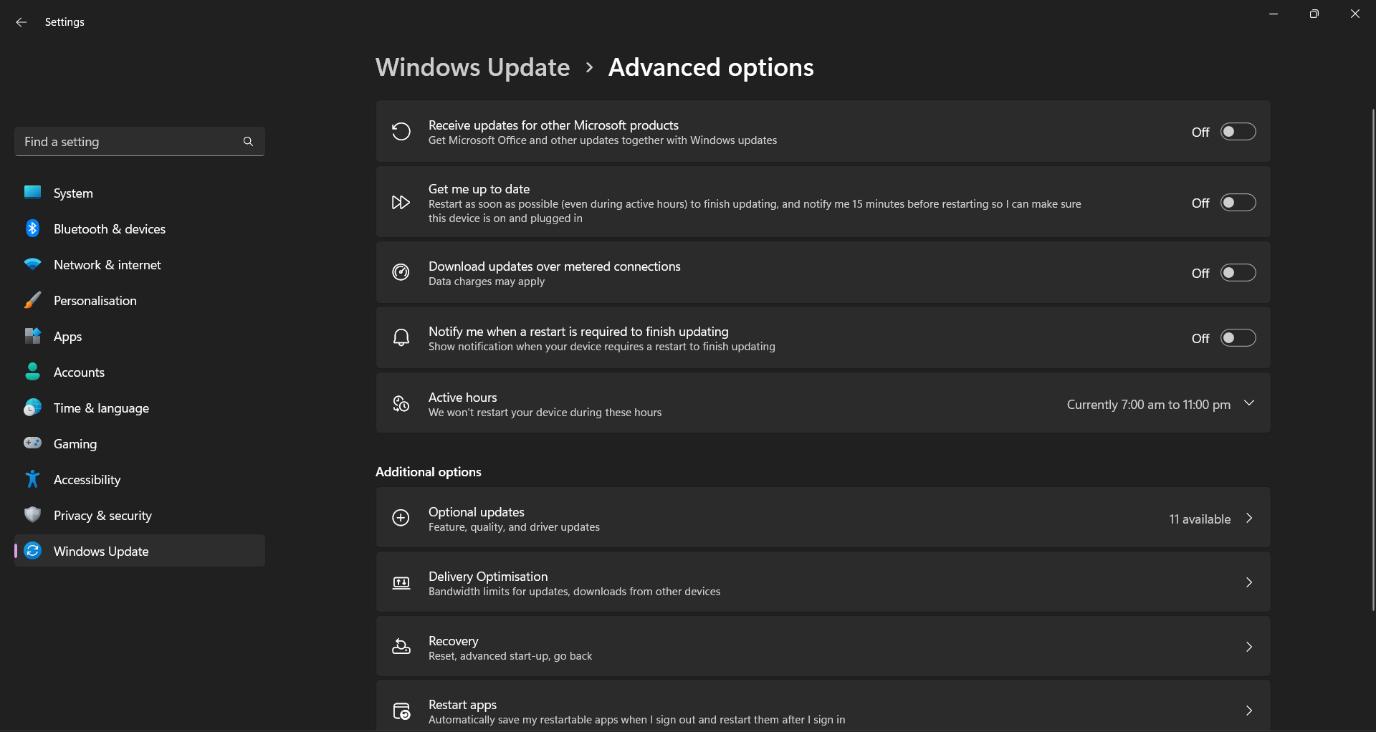Expand the Restart apps section

coord(1248,710)
